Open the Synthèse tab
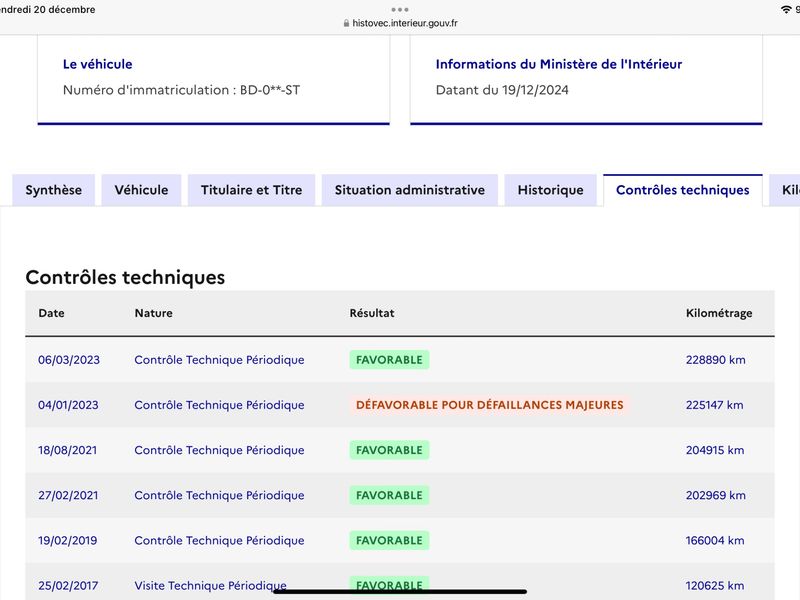800x600 pixels. 54,190
